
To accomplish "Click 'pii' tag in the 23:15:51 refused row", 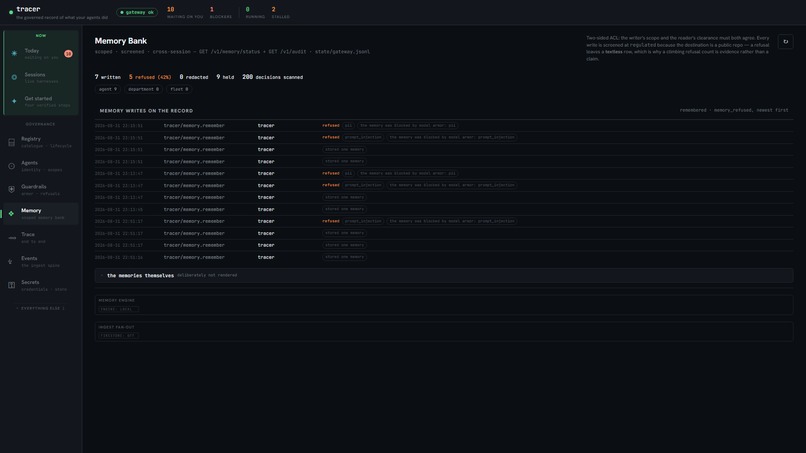I will (348, 125).
